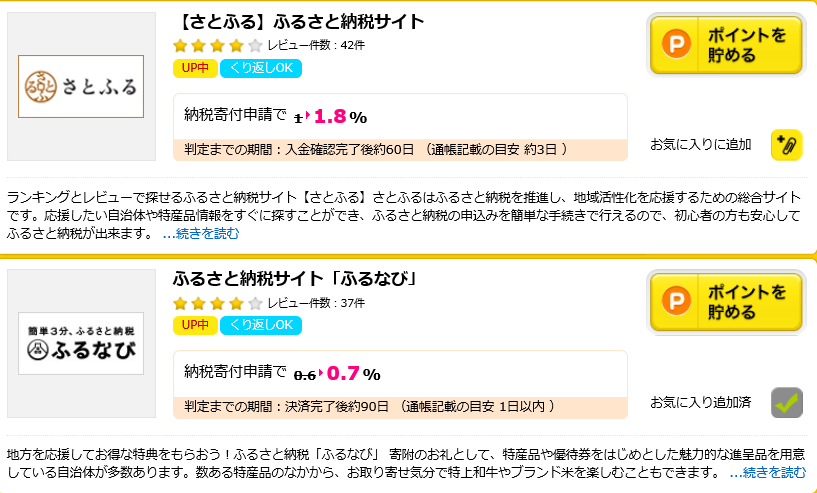Click さとふる star rating icons
Image resolution: width=817 pixels, height=493 pixels.
coord(218,46)
